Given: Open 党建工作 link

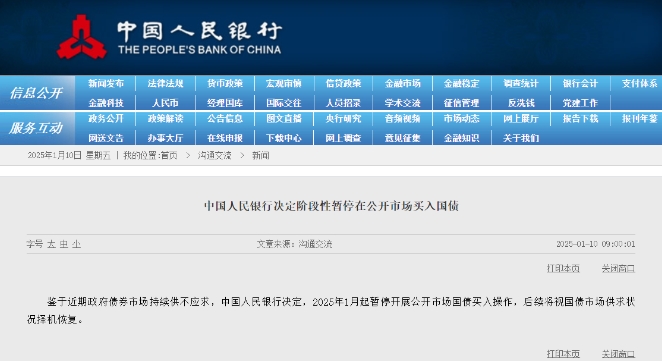Looking at the screenshot, I should tap(580, 103).
